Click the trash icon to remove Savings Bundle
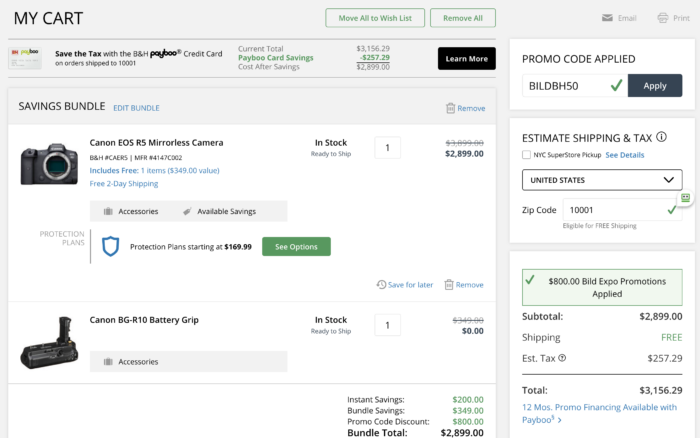700x438 pixels. coord(450,108)
